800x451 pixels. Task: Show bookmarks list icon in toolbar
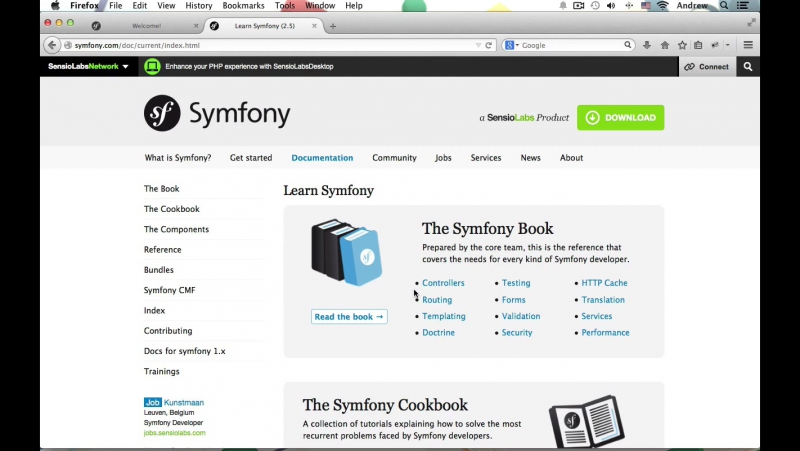pos(698,45)
